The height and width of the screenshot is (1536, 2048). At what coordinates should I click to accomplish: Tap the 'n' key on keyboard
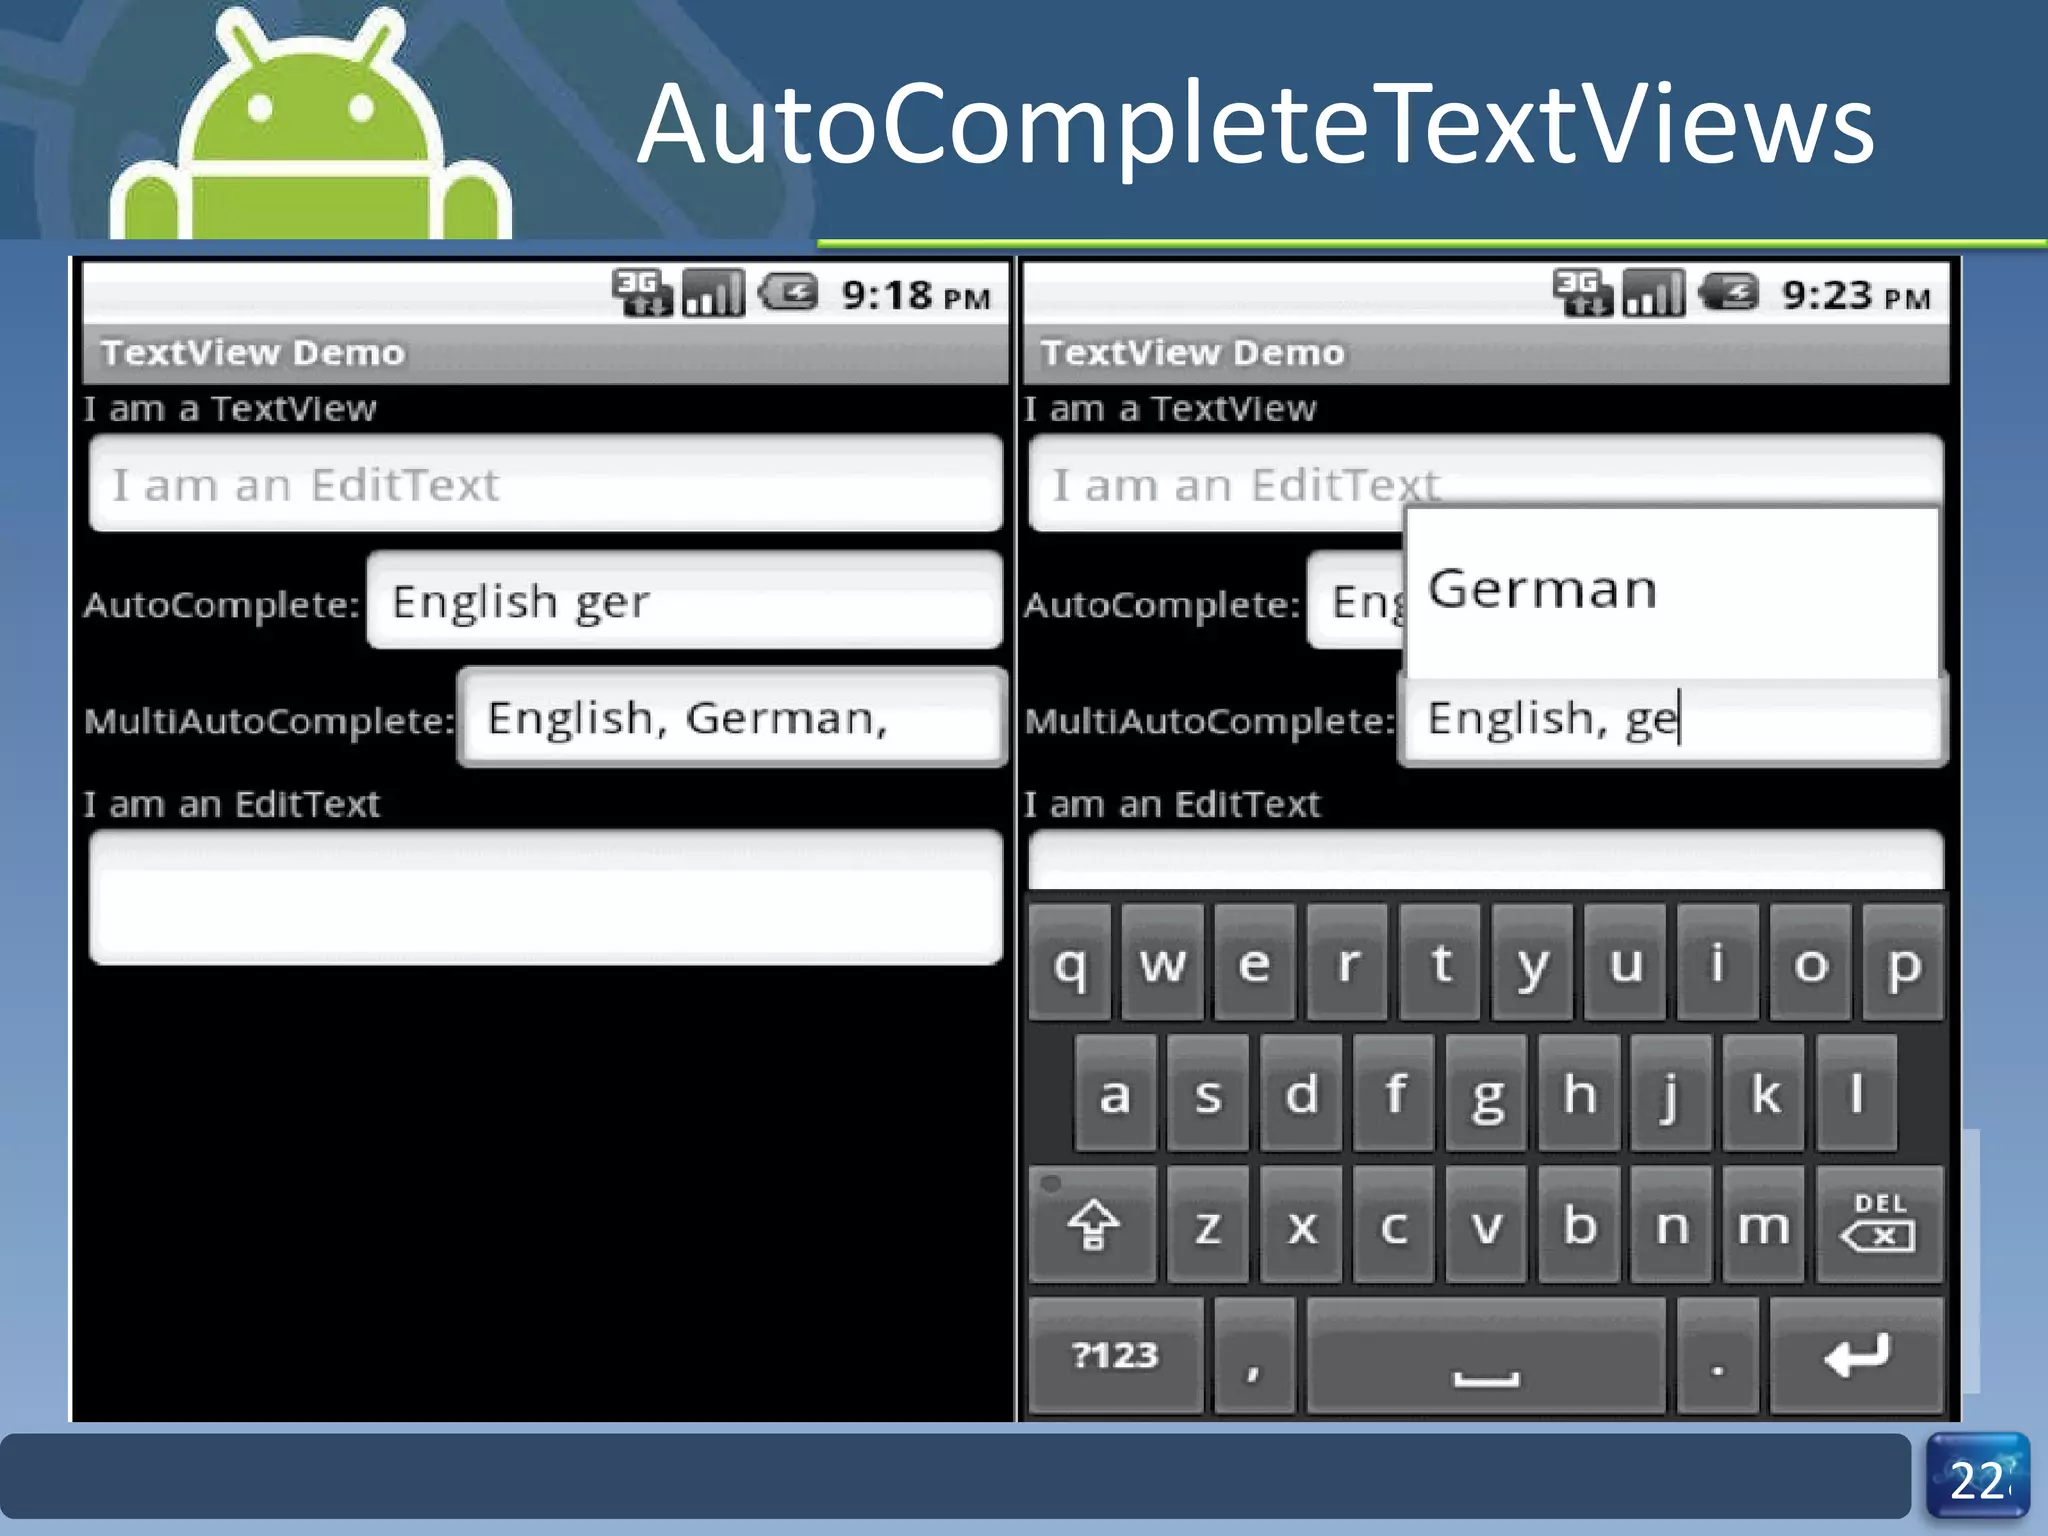pos(1671,1224)
